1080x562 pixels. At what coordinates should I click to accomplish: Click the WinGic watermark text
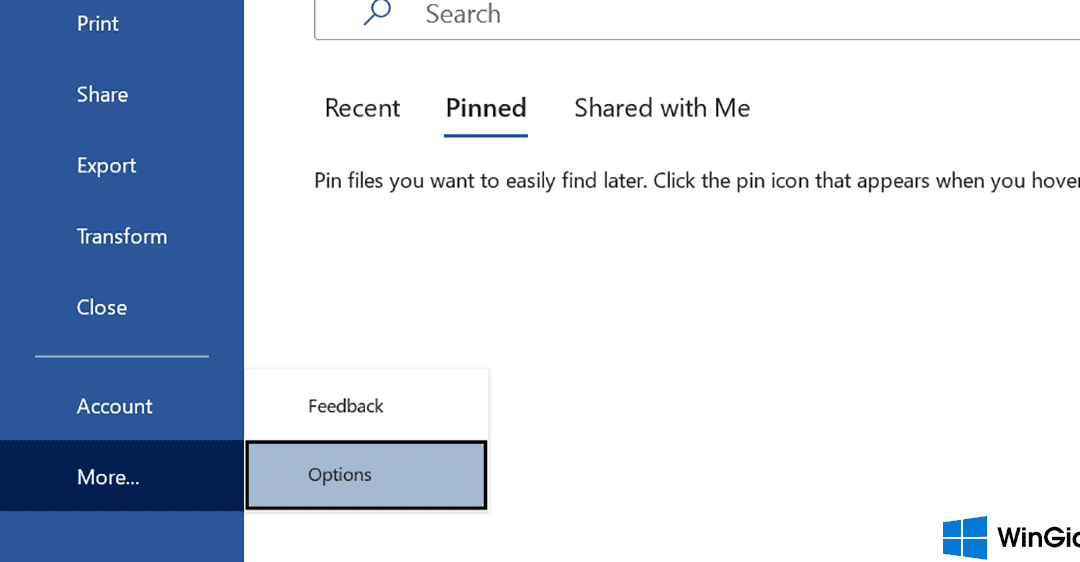tap(1038, 538)
